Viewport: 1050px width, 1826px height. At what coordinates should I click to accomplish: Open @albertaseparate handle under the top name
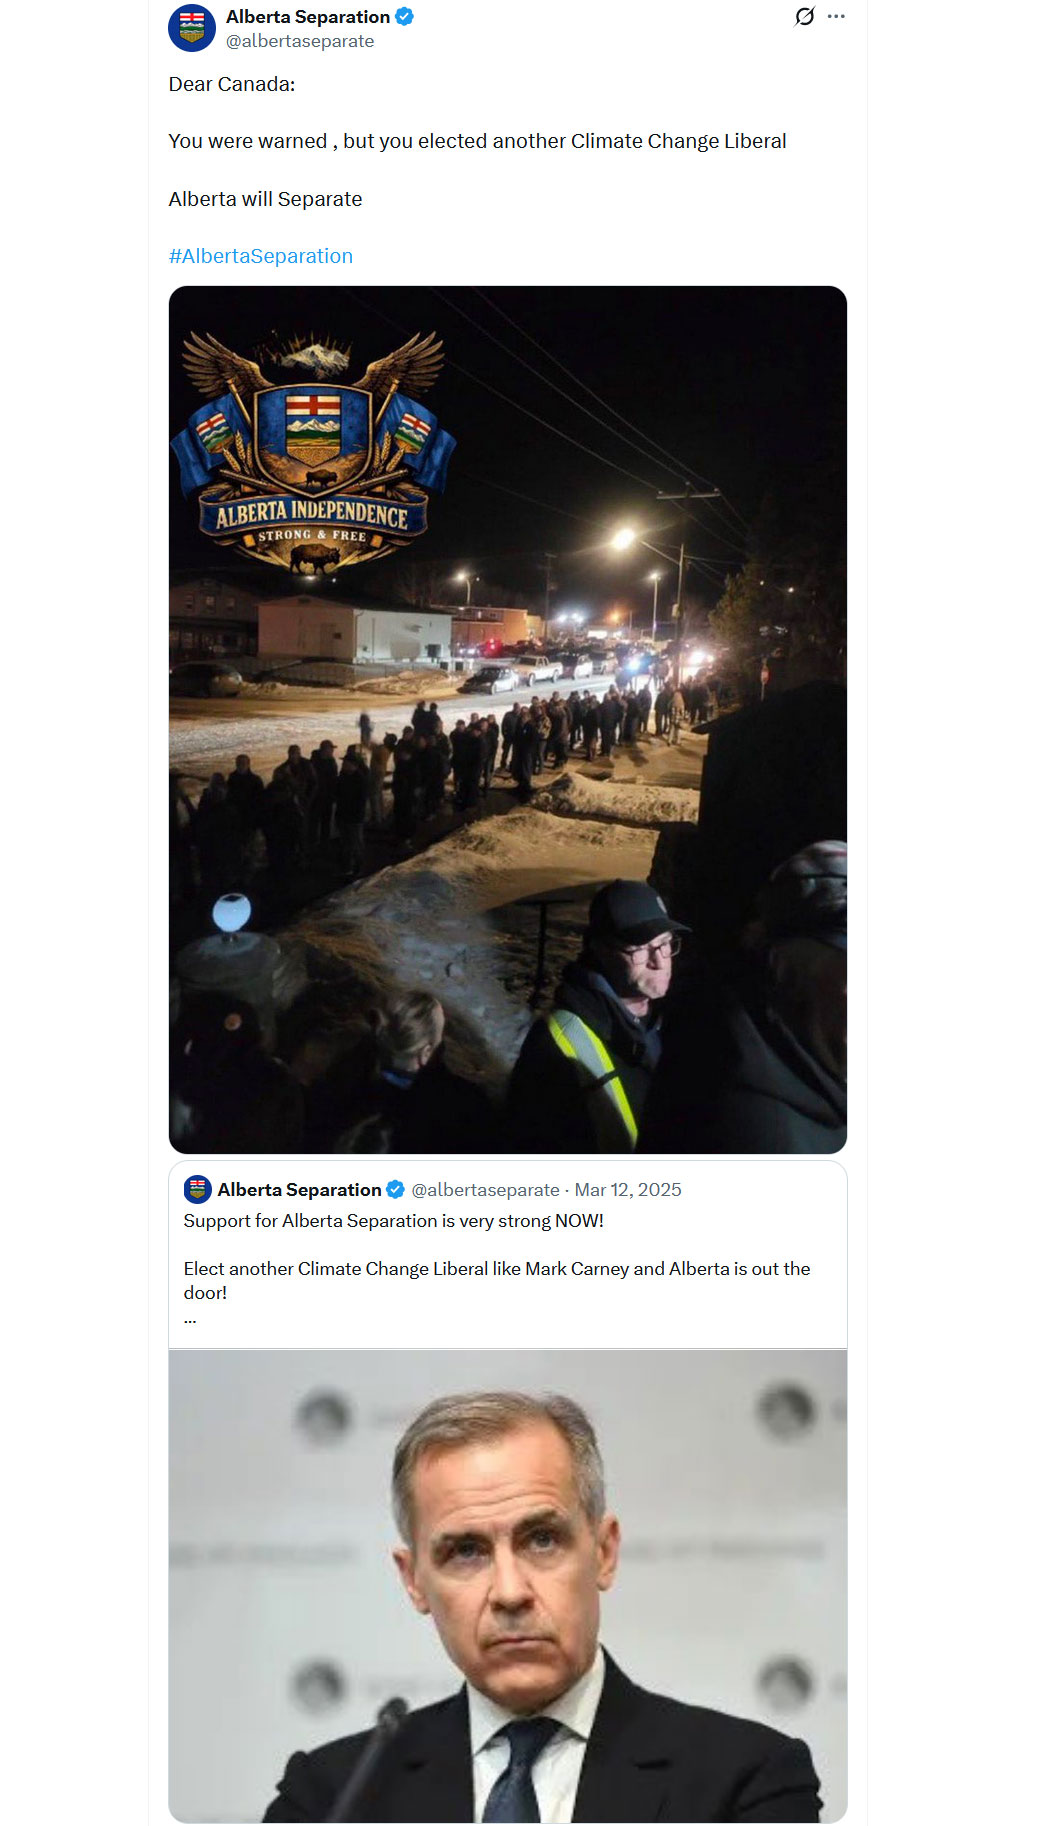click(x=300, y=41)
